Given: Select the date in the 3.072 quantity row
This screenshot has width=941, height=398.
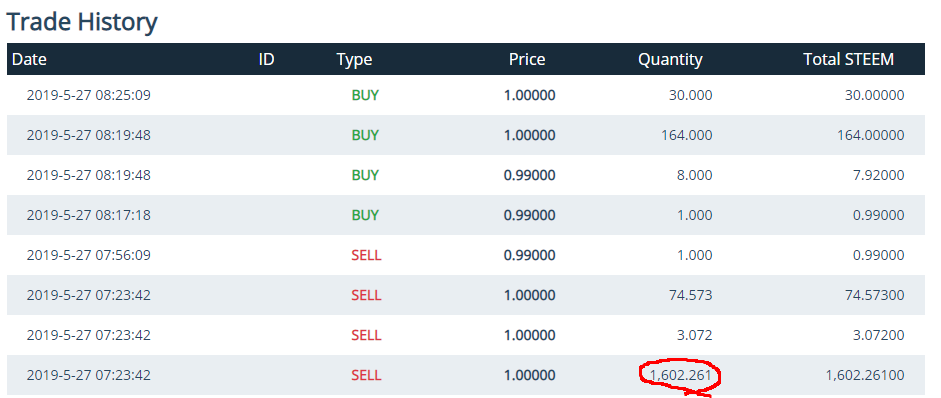Looking at the screenshot, I should click(89, 335).
